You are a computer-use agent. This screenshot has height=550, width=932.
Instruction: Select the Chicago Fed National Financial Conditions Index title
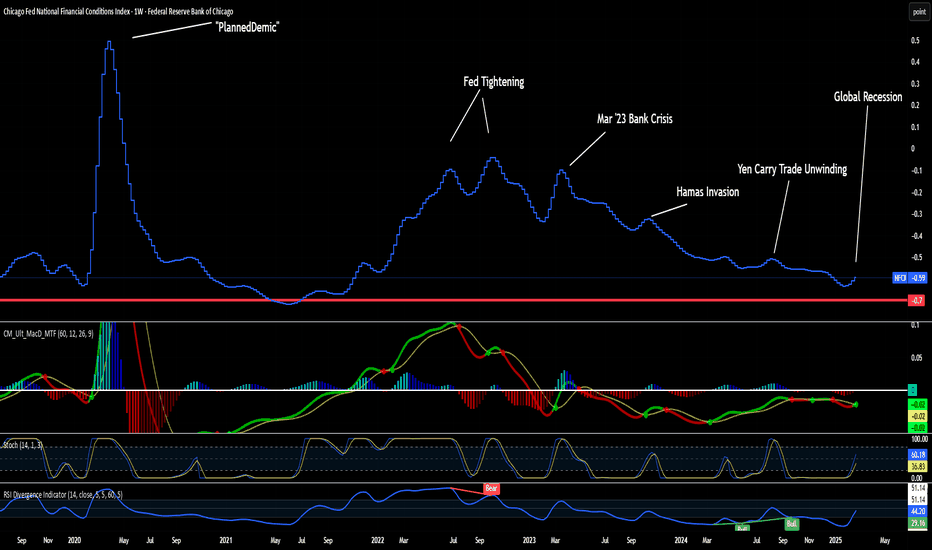pos(118,11)
